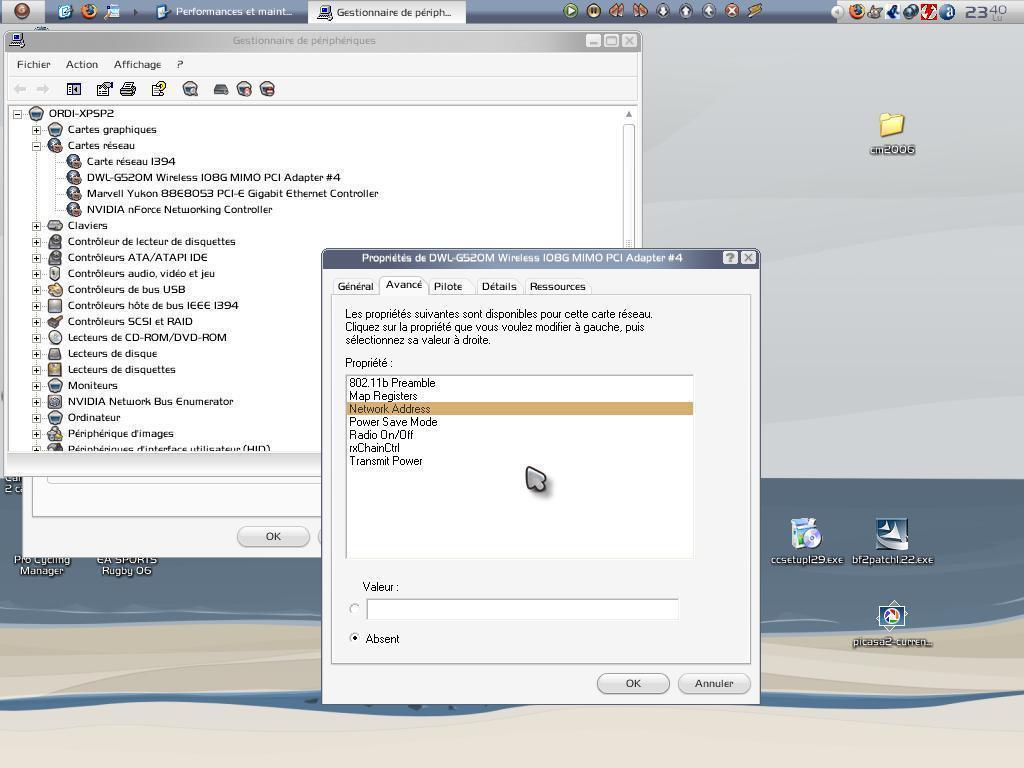The image size is (1024, 768).
Task: Click the show/hide console tree icon
Action: point(74,89)
